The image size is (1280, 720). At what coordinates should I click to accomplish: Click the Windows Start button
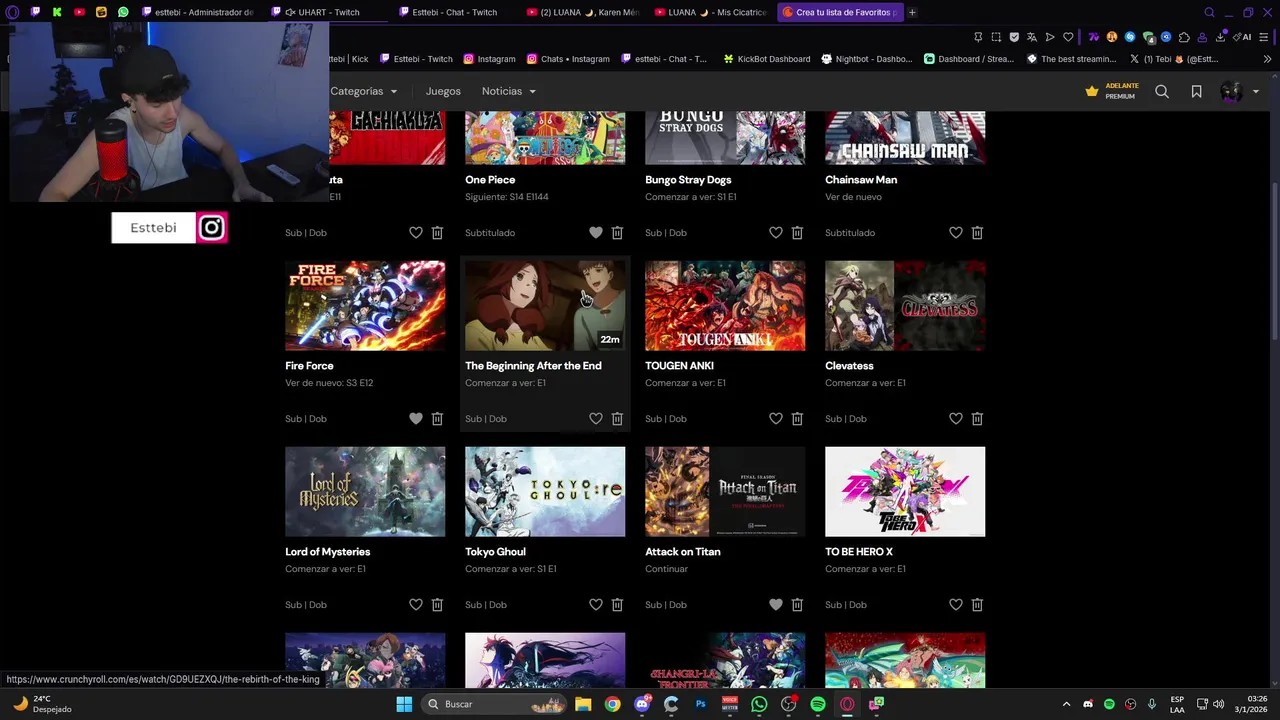coord(404,704)
